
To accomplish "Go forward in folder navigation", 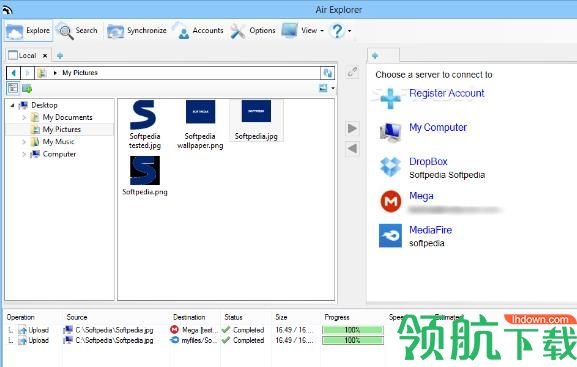I will [x=27, y=73].
